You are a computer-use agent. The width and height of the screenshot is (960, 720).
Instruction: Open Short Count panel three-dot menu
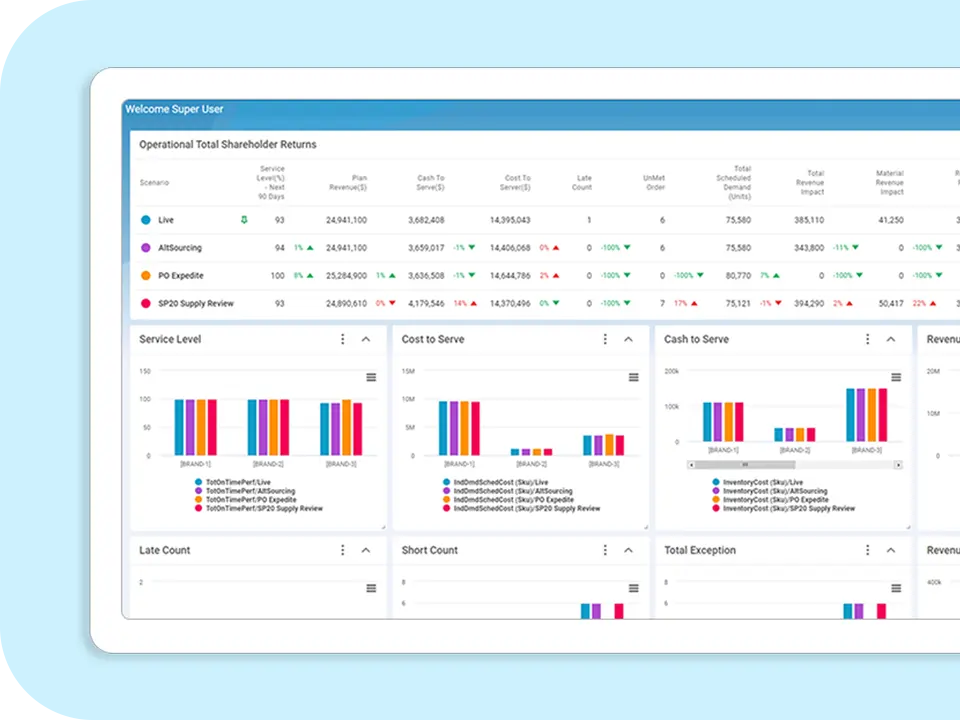[x=605, y=550]
